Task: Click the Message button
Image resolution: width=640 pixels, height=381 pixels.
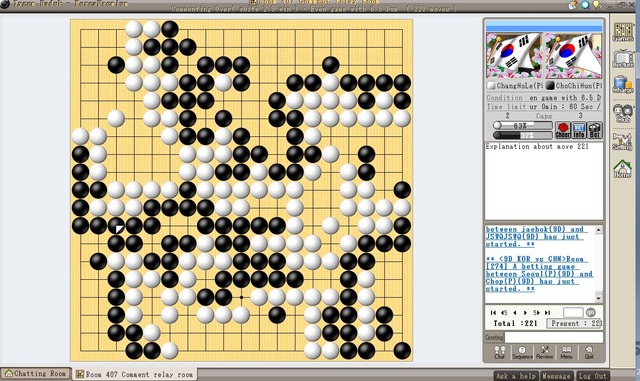Action: (557, 376)
